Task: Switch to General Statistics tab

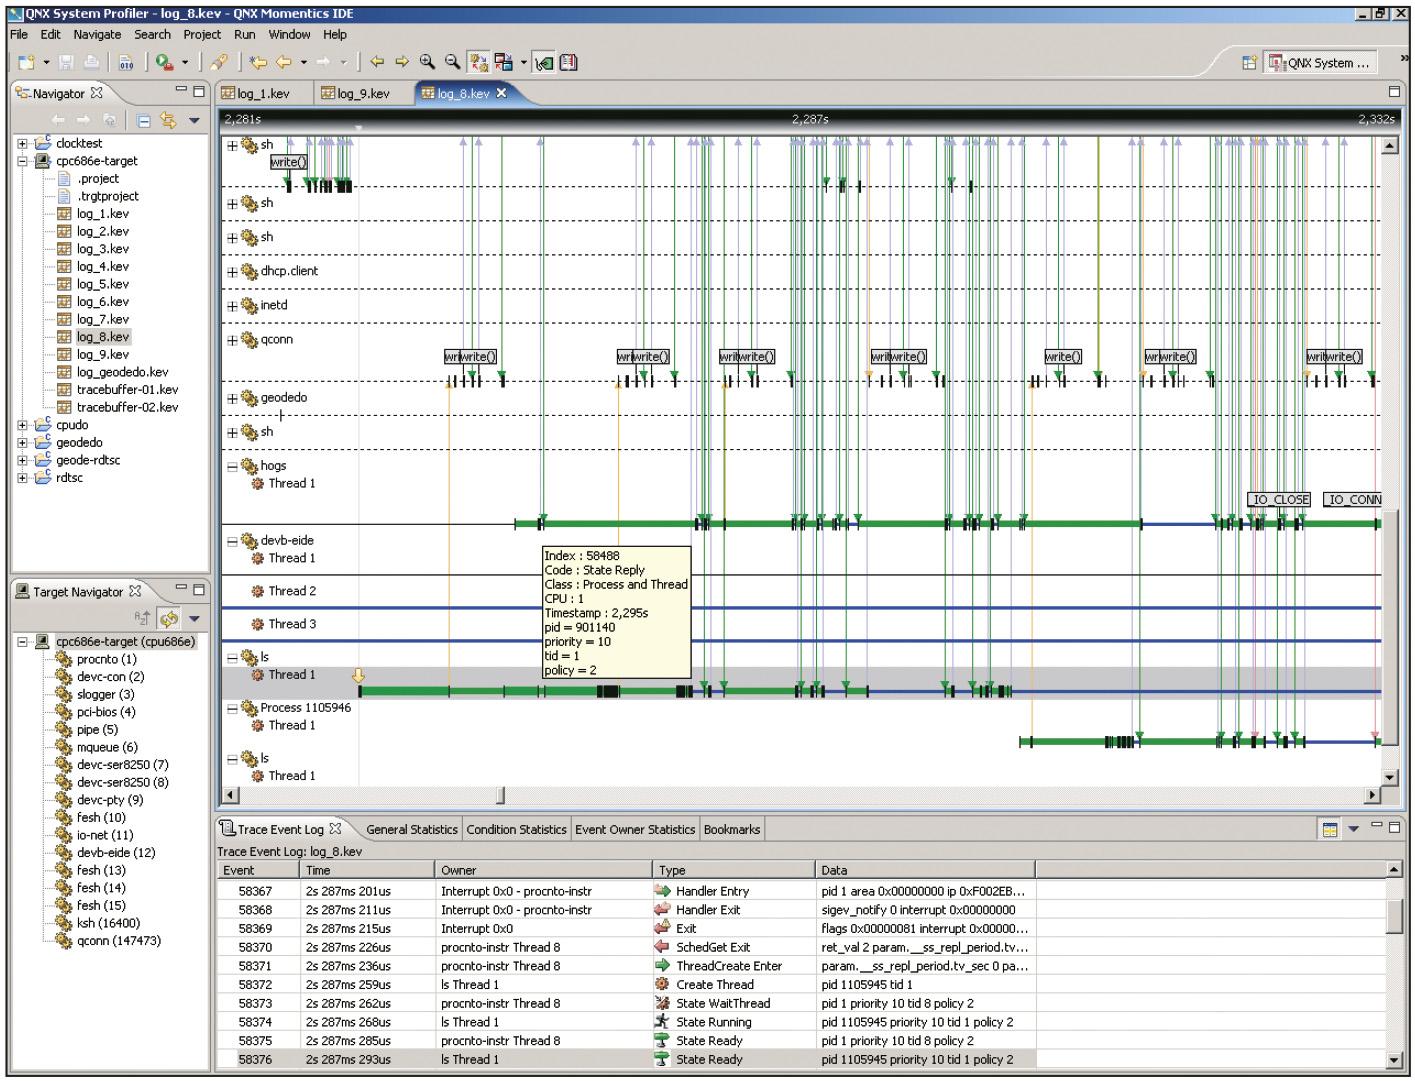Action: click(411, 829)
